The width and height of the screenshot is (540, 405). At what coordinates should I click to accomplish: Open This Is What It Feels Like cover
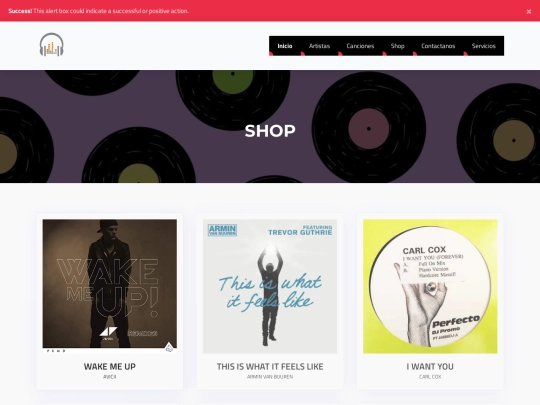click(x=270, y=286)
